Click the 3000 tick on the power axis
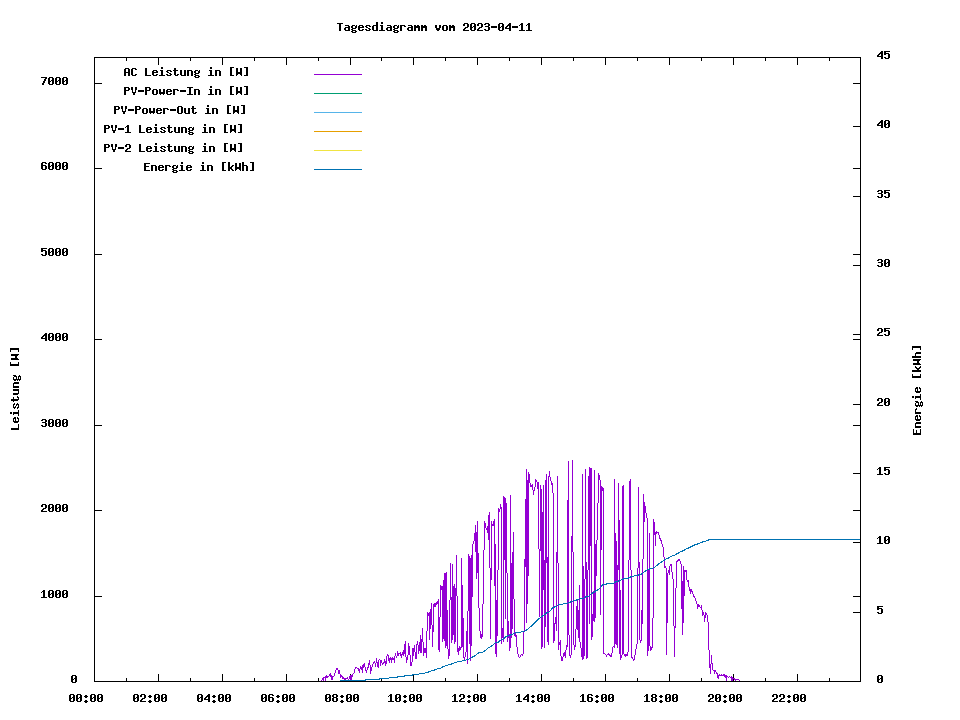This screenshot has height=720, width=960. pyautogui.click(x=55, y=424)
